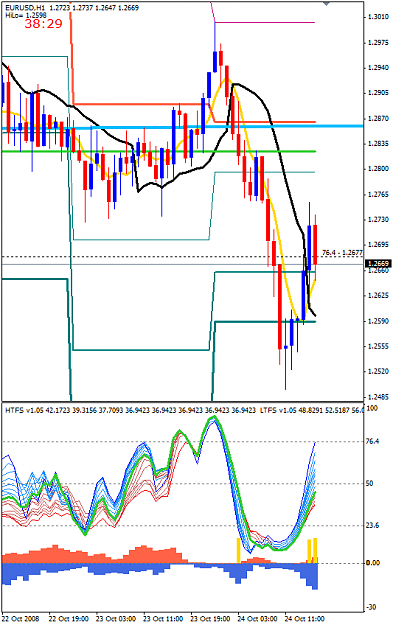Click the 24 Oct 11:00 time label
The image size is (393, 625).
pos(305,619)
